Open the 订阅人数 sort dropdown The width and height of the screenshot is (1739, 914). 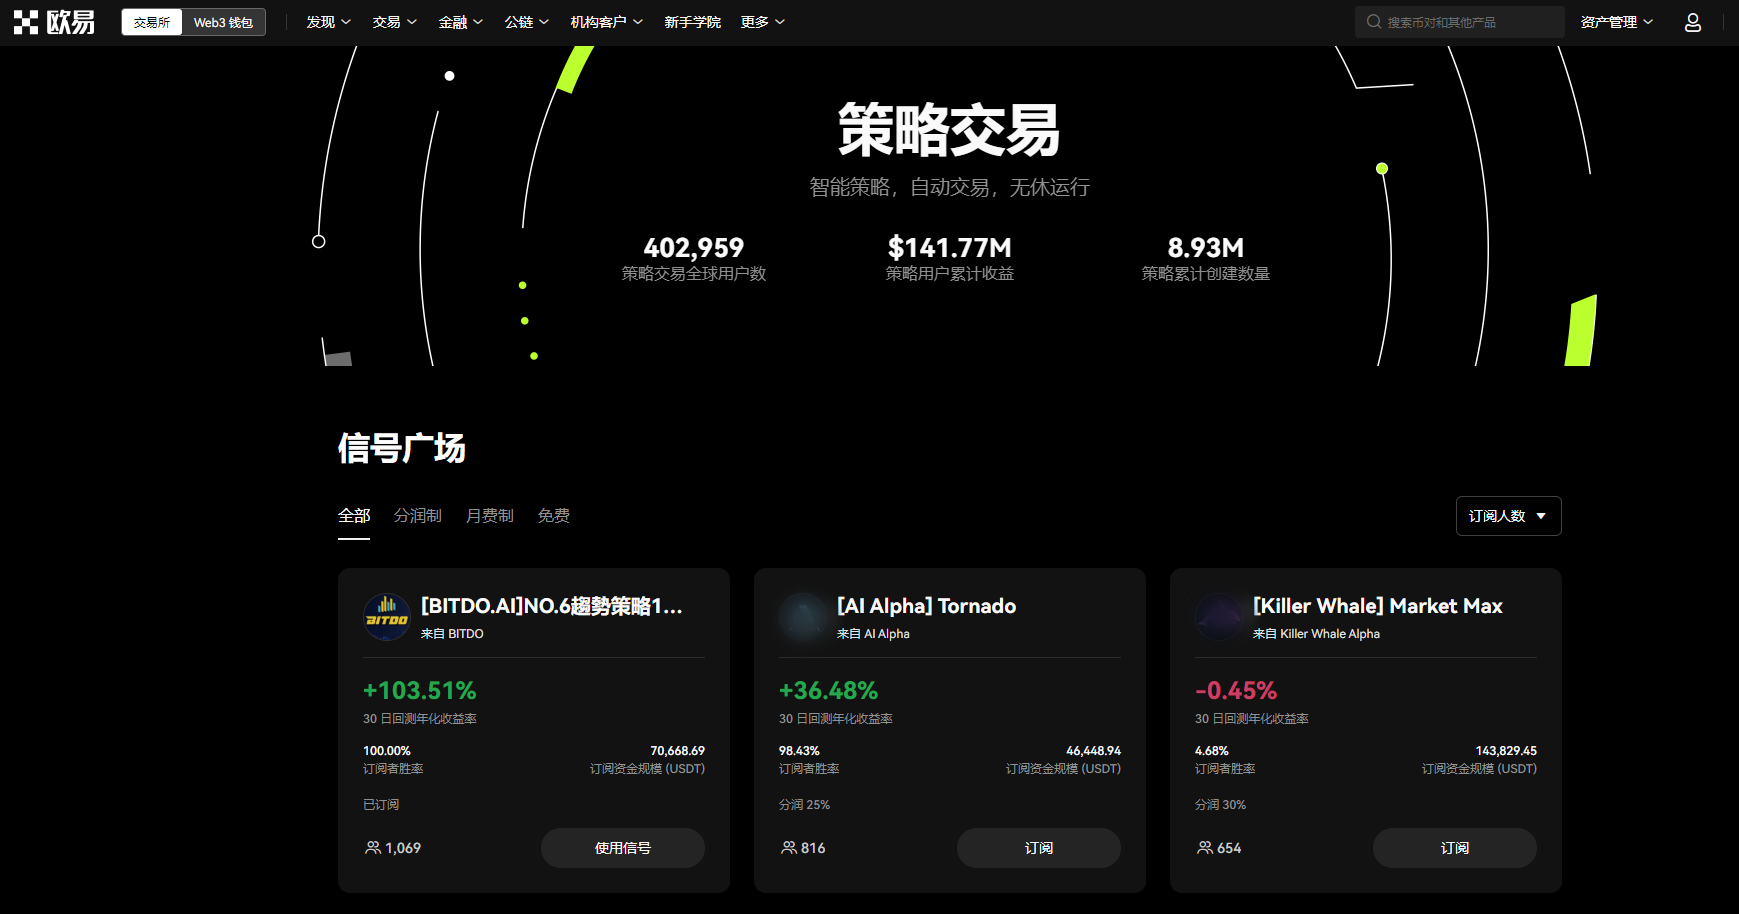click(x=1508, y=515)
